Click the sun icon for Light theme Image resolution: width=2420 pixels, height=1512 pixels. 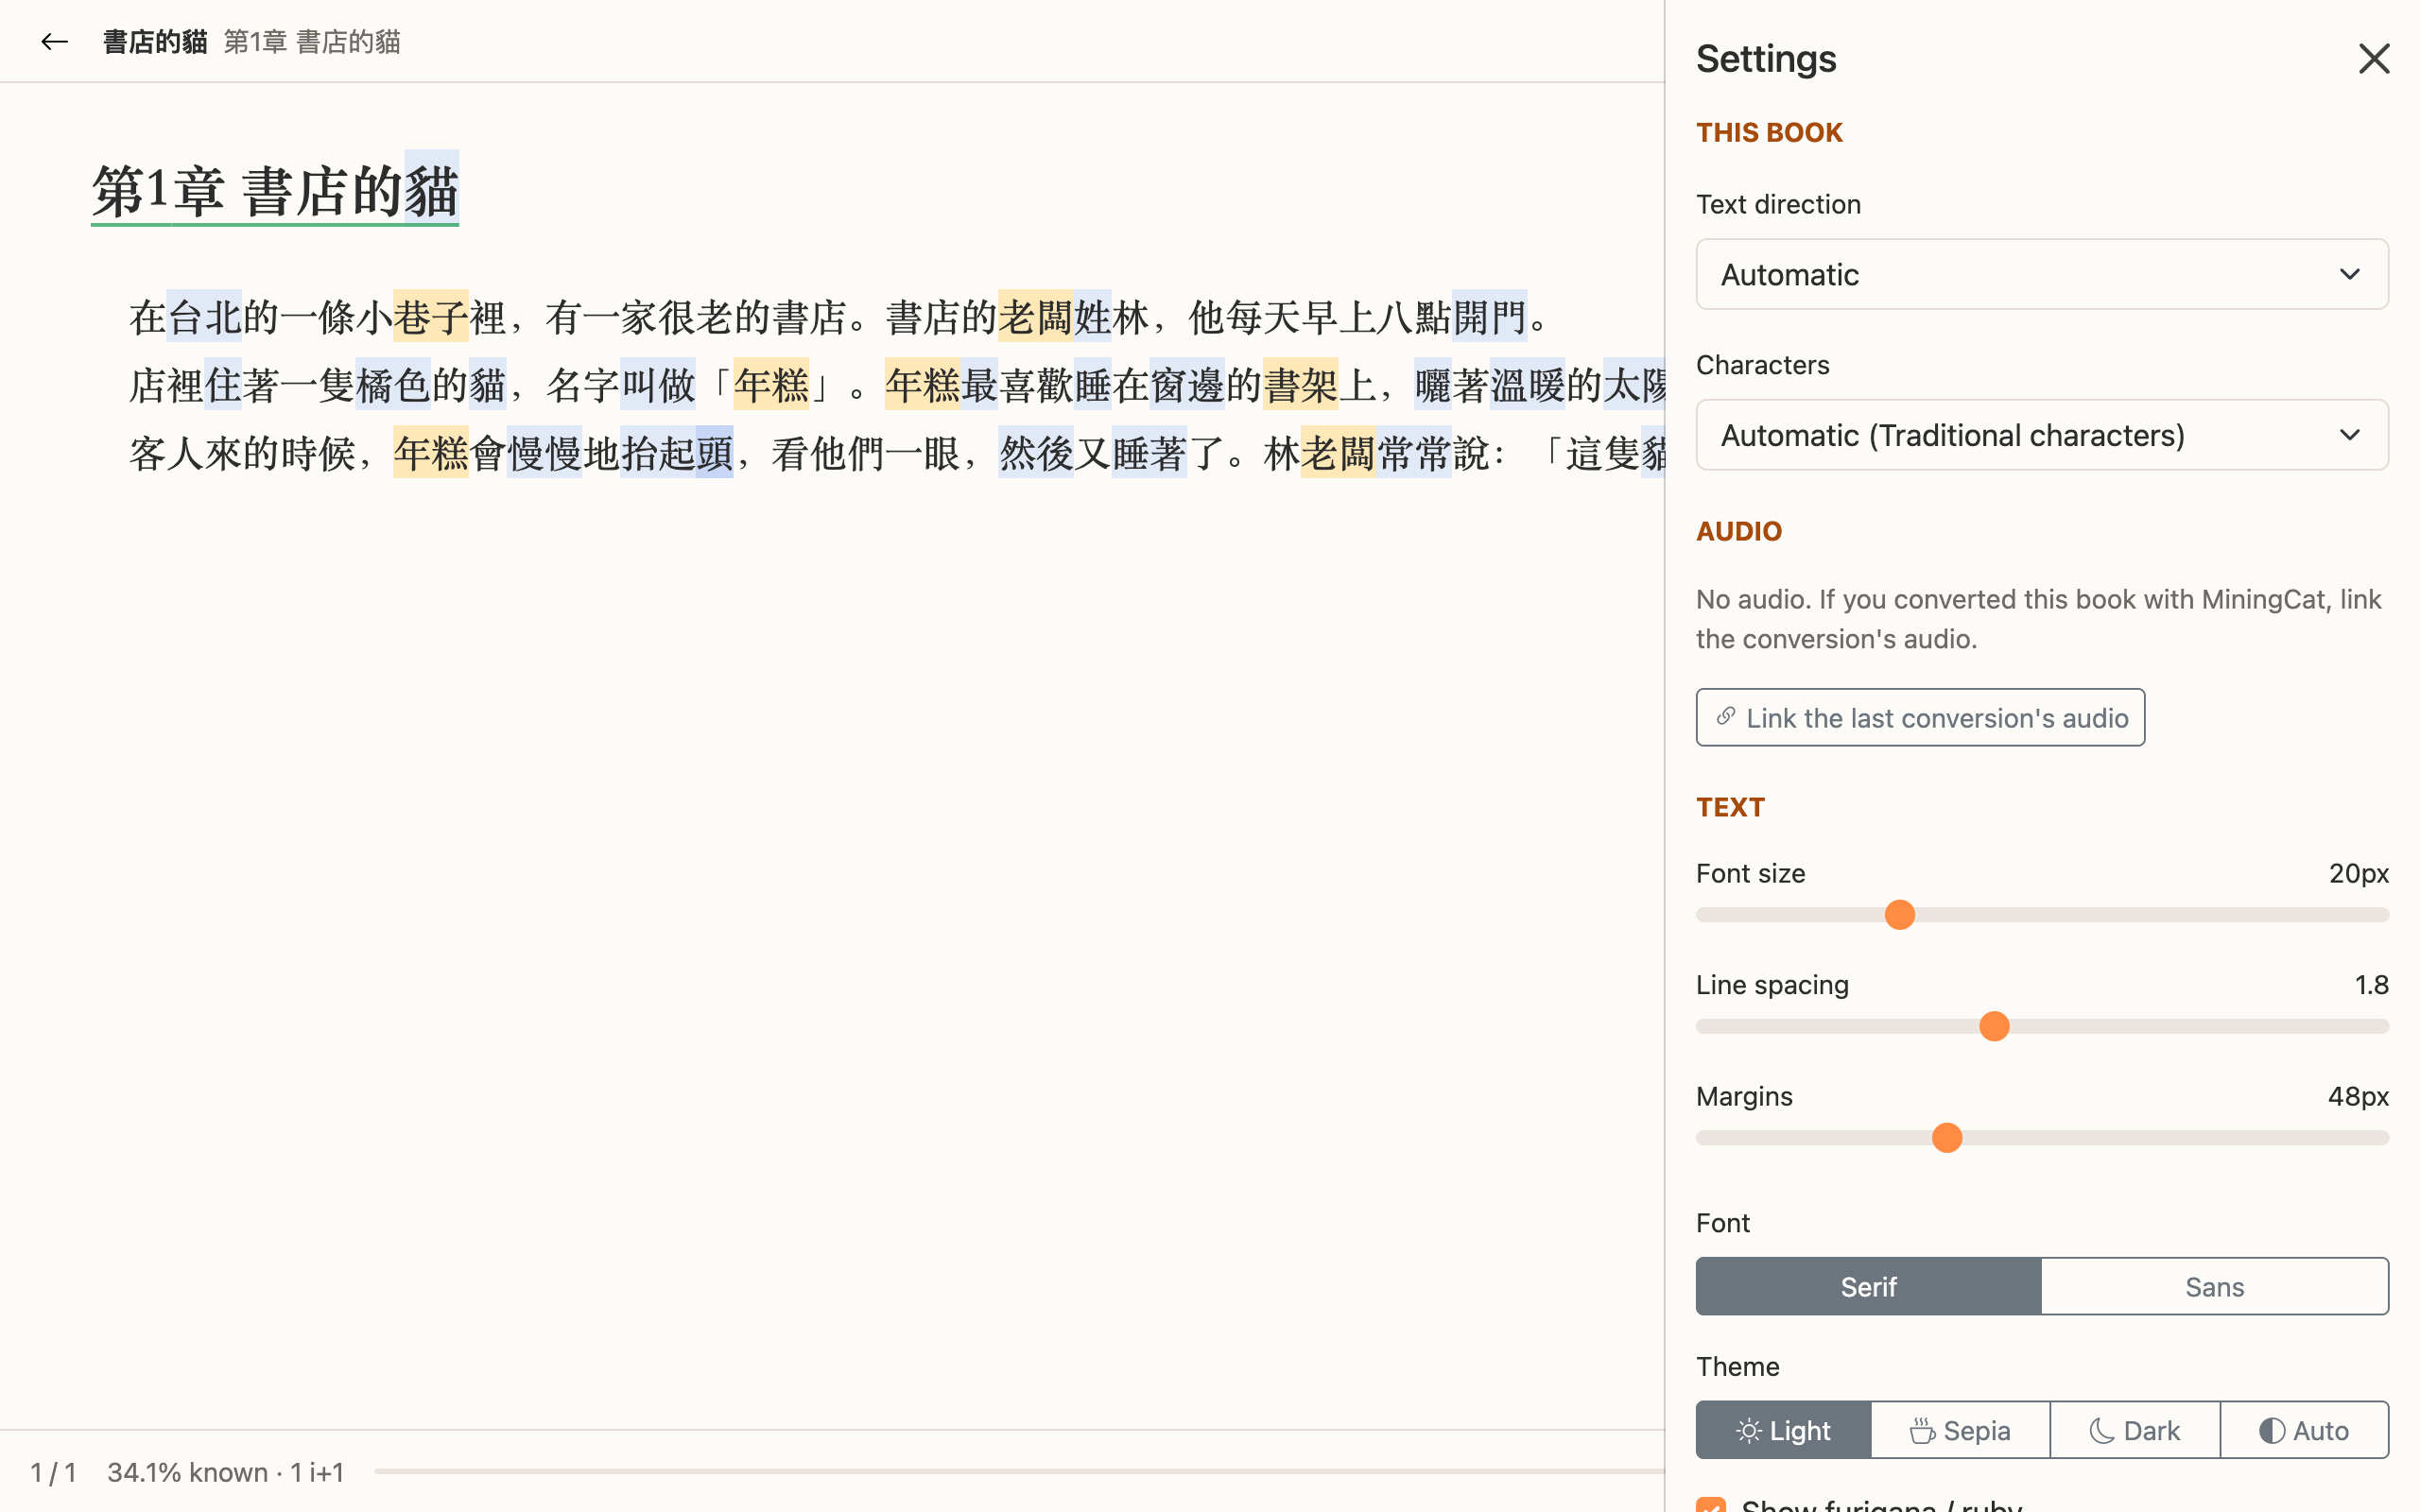[1748, 1430]
